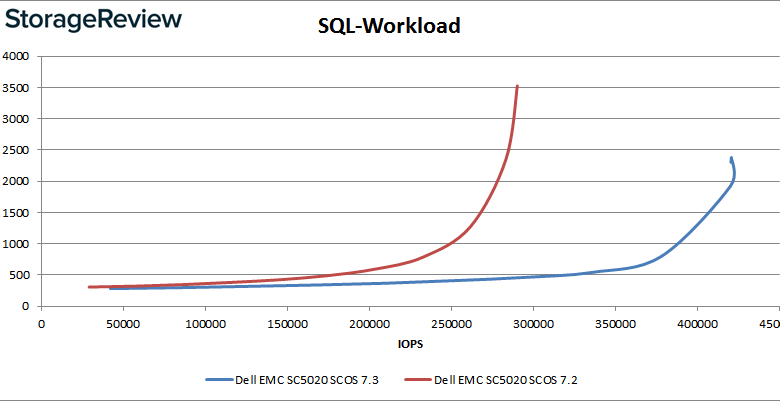780x401 pixels.
Task: Click the 3500 y-axis label
Action: (17, 88)
